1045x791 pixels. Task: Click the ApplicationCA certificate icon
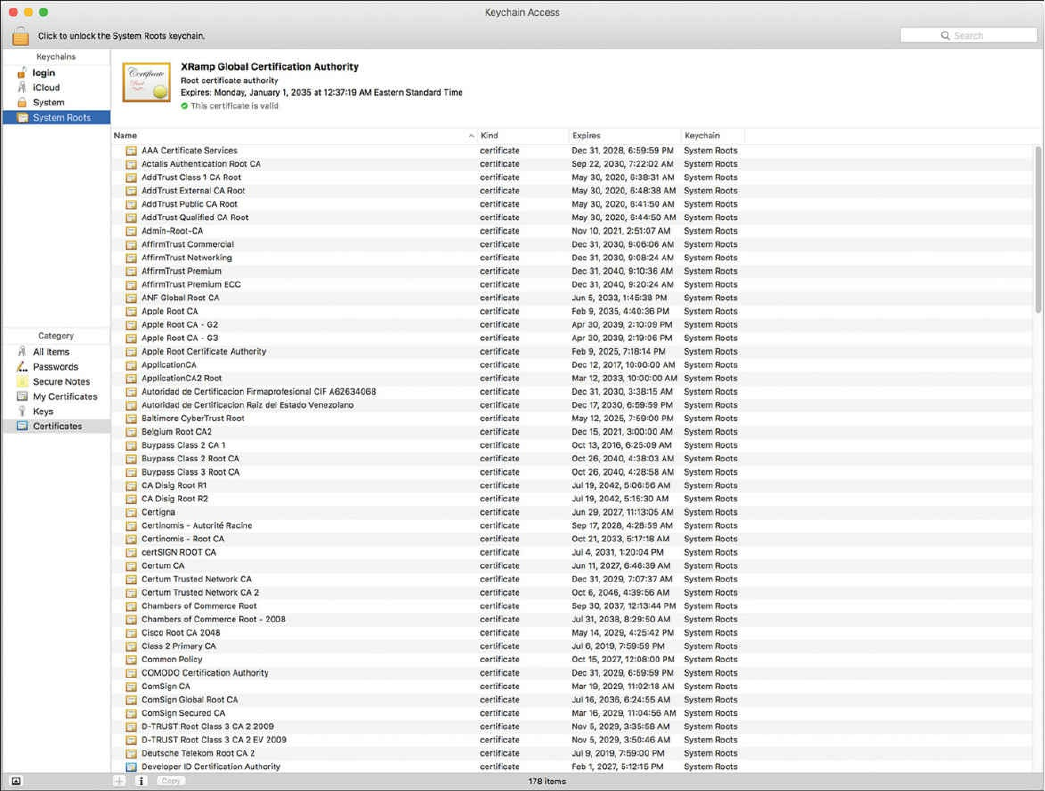[131, 365]
